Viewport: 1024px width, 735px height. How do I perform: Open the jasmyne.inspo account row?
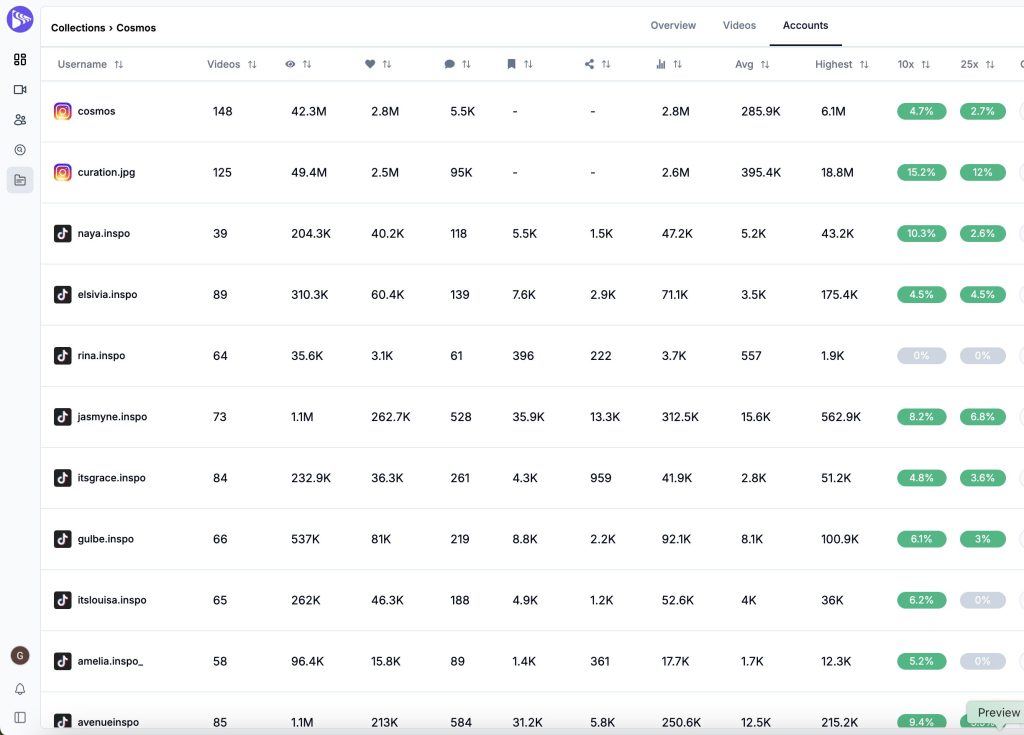coord(112,417)
